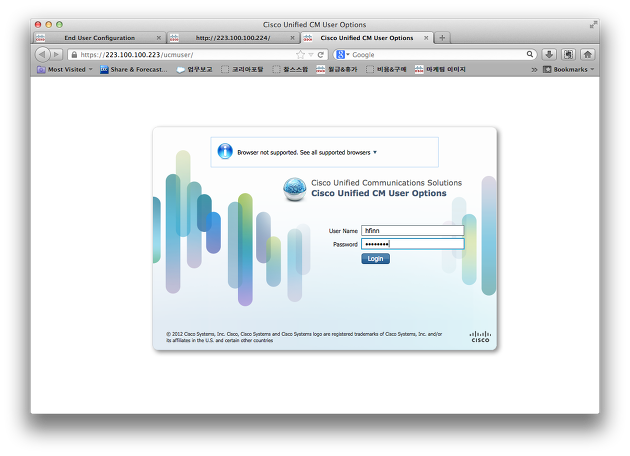The image size is (630, 456).
Task: Expand See all supported browsers arrow
Action: point(375,152)
